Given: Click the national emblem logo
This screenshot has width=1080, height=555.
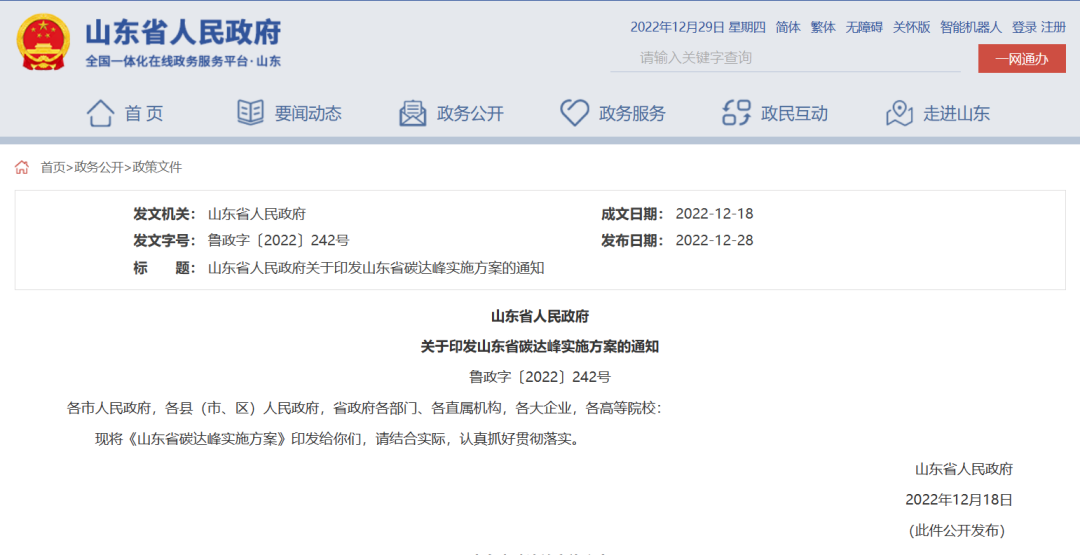Looking at the screenshot, I should (43, 41).
